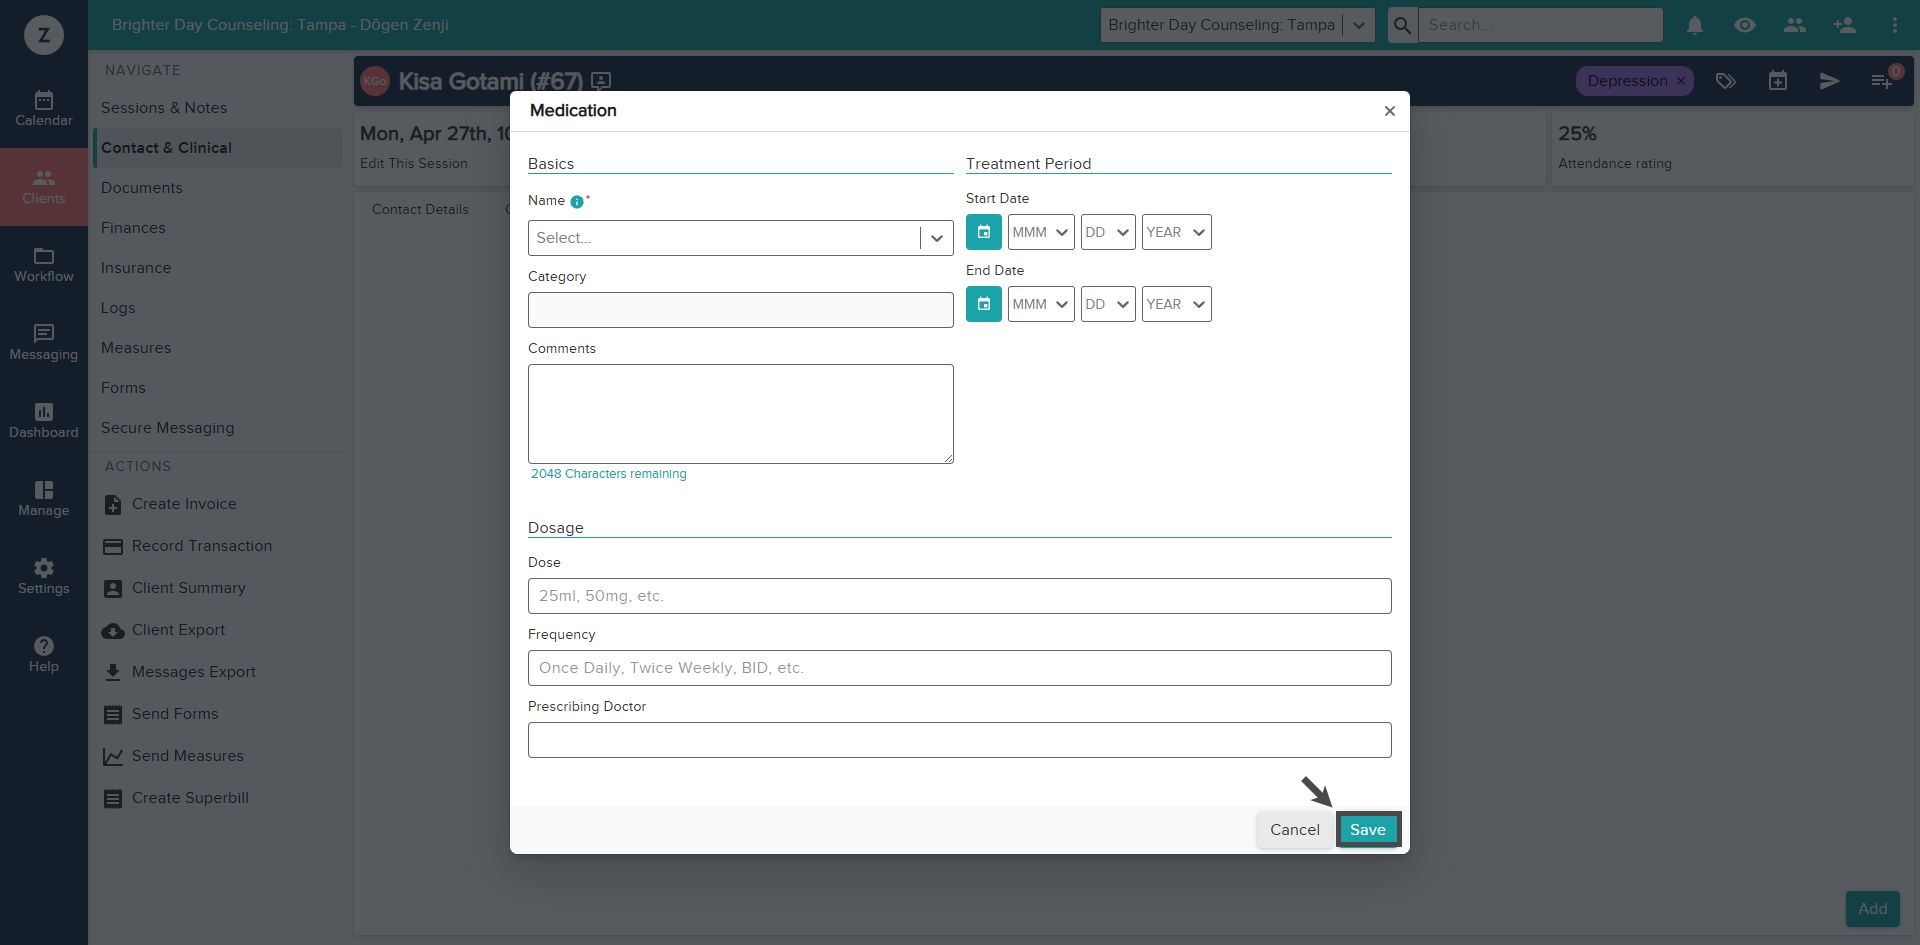Open the End Date calendar picker
Viewport: 1920px width, 945px height.
coord(984,304)
